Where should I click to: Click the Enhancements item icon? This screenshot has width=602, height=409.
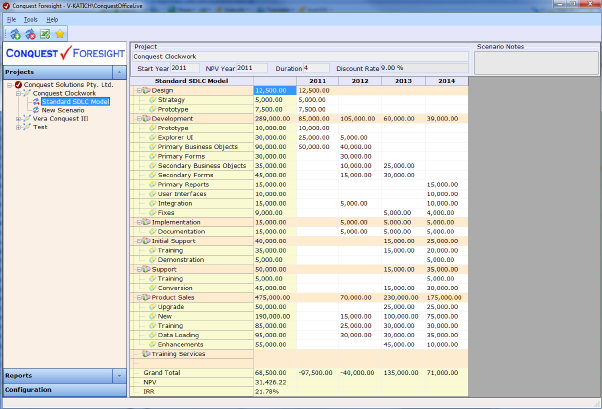(x=152, y=344)
